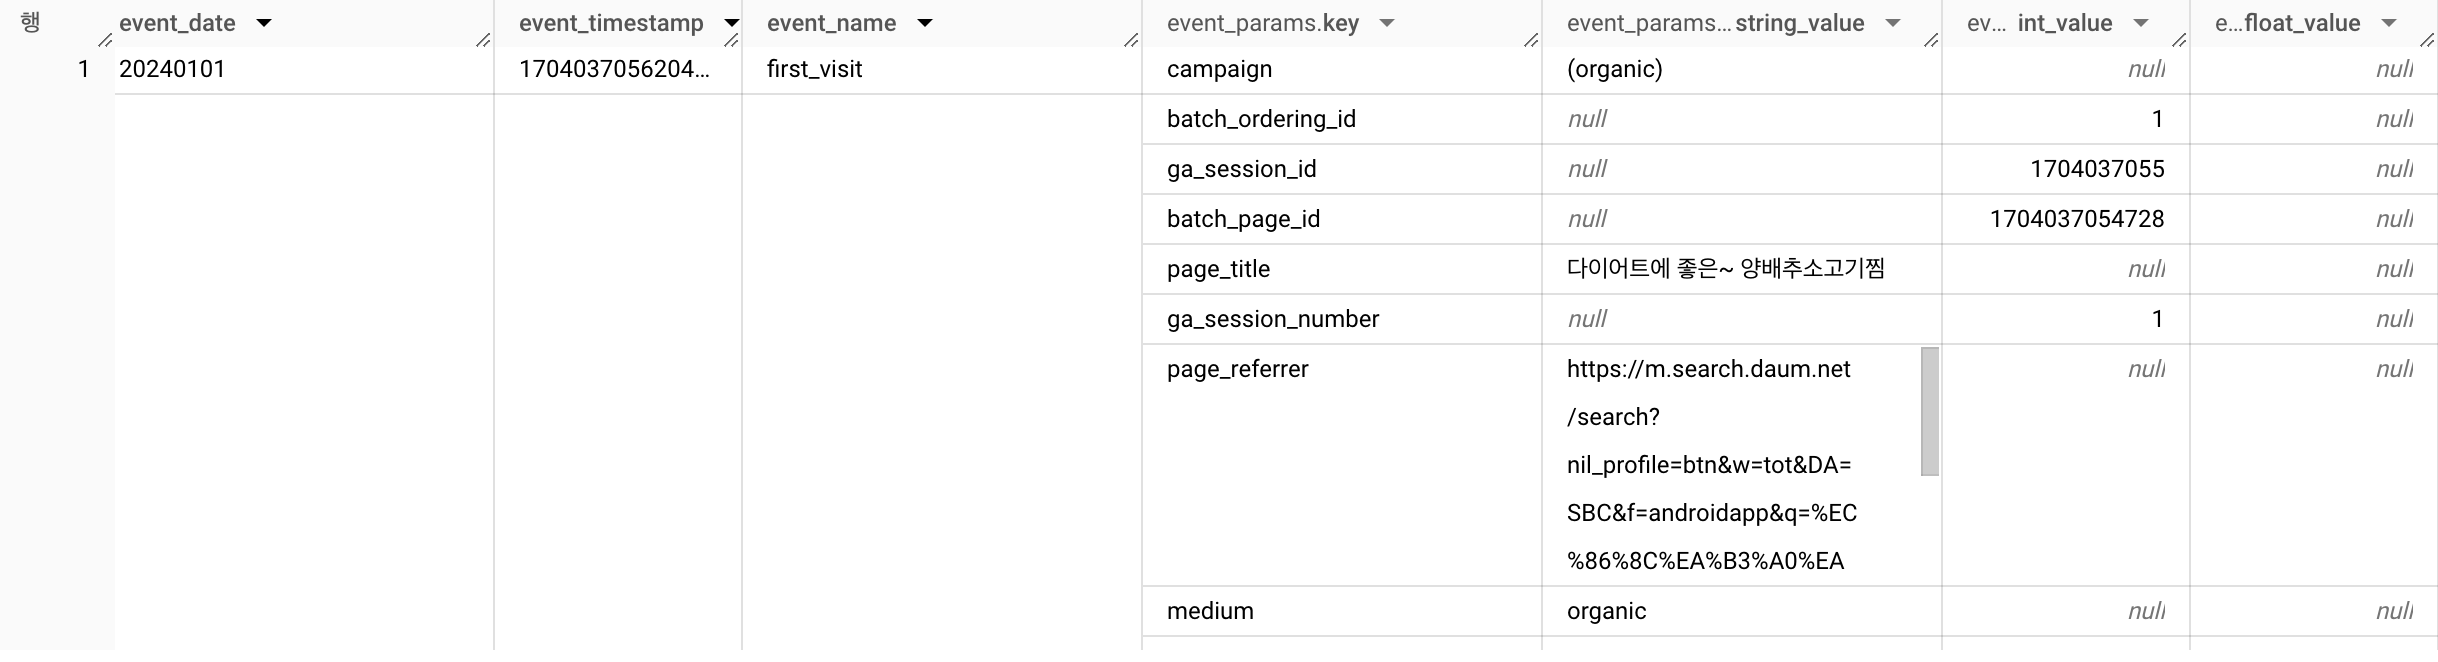Open the event_date column dropdown arrow

point(264,23)
